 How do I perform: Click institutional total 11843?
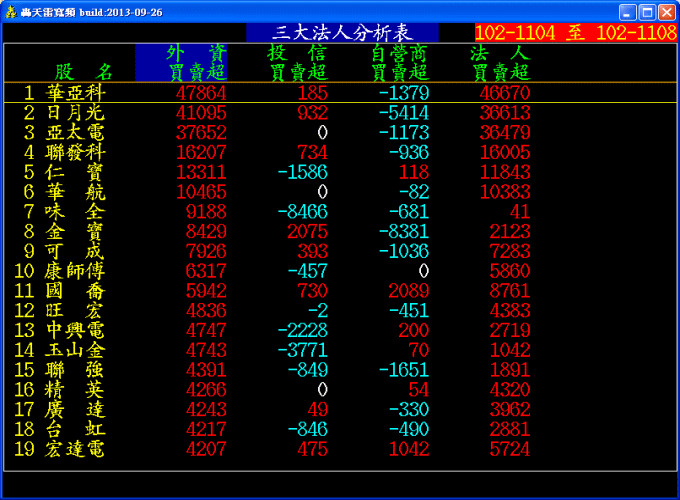pos(505,173)
